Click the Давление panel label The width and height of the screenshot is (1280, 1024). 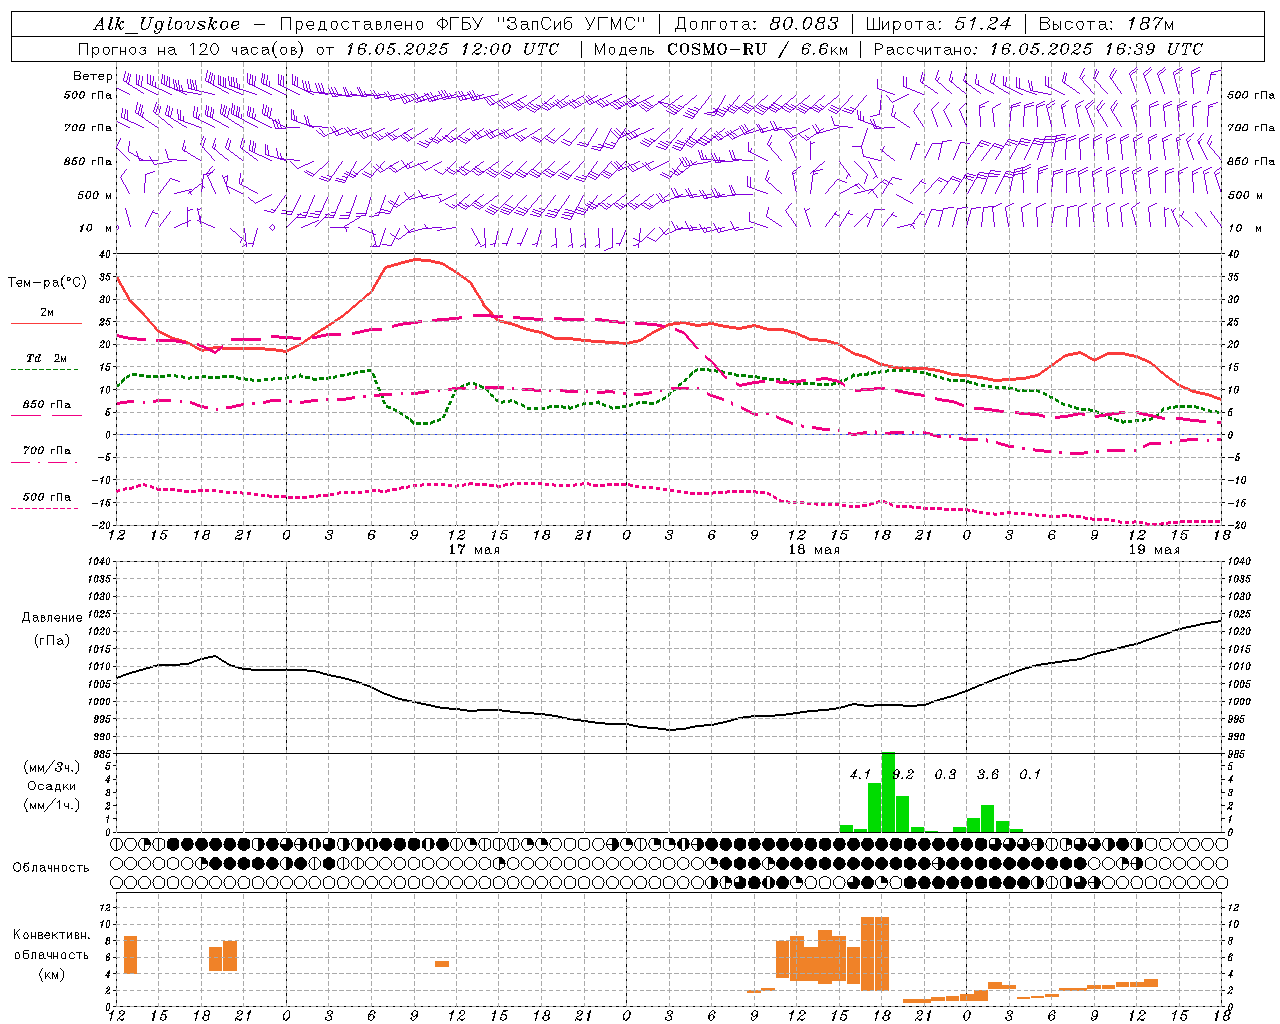[x=52, y=618]
